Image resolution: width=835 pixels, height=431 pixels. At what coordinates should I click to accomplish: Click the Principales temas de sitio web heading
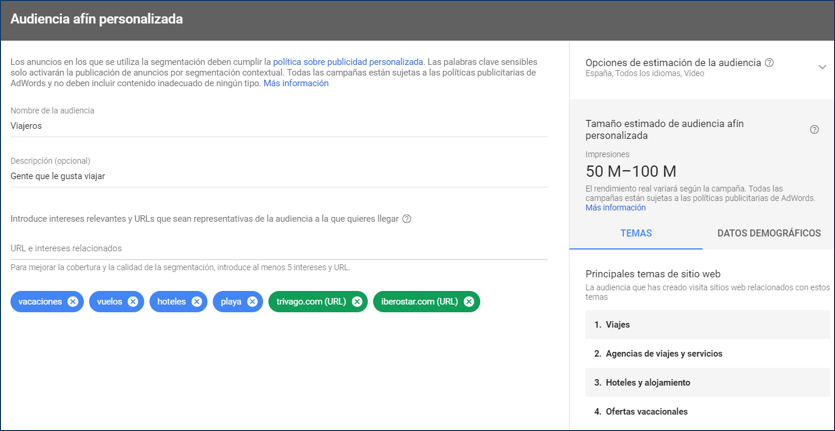tap(653, 274)
